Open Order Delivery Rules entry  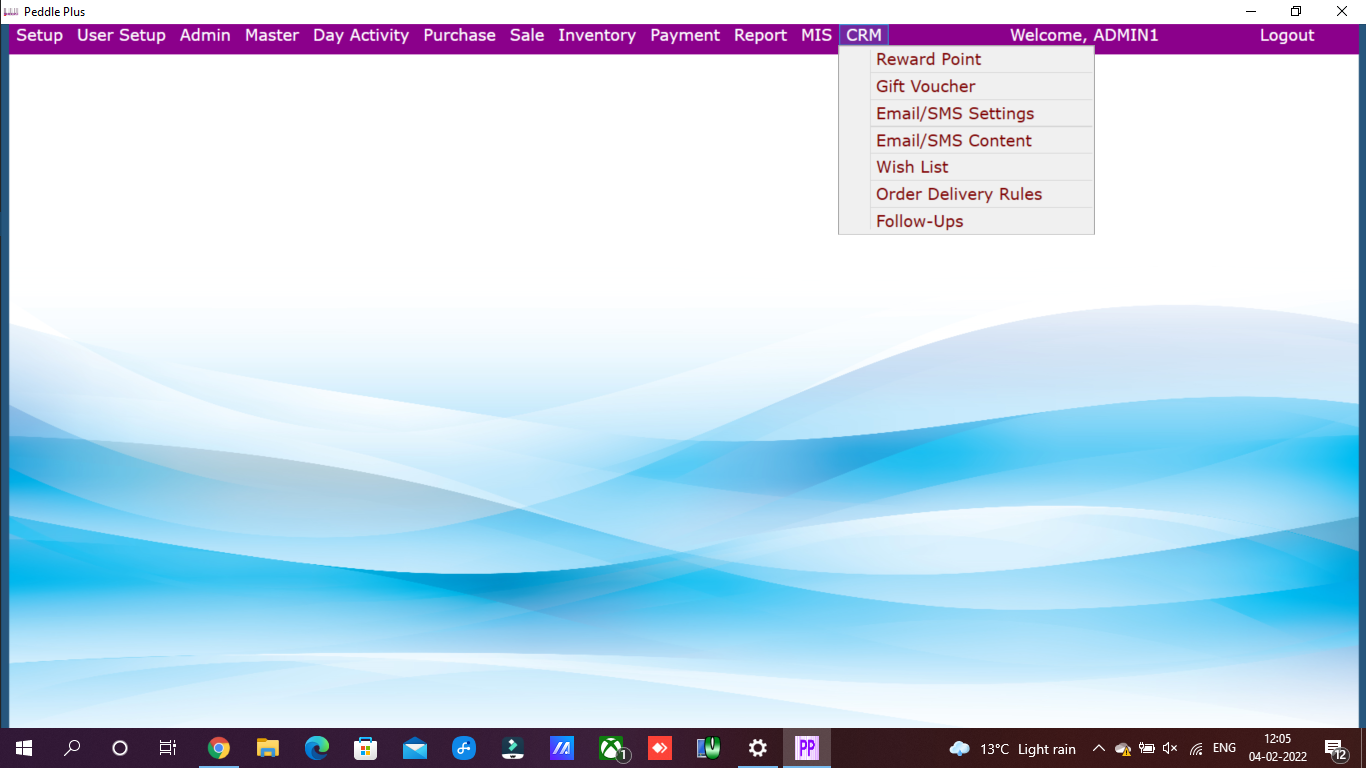[958, 194]
